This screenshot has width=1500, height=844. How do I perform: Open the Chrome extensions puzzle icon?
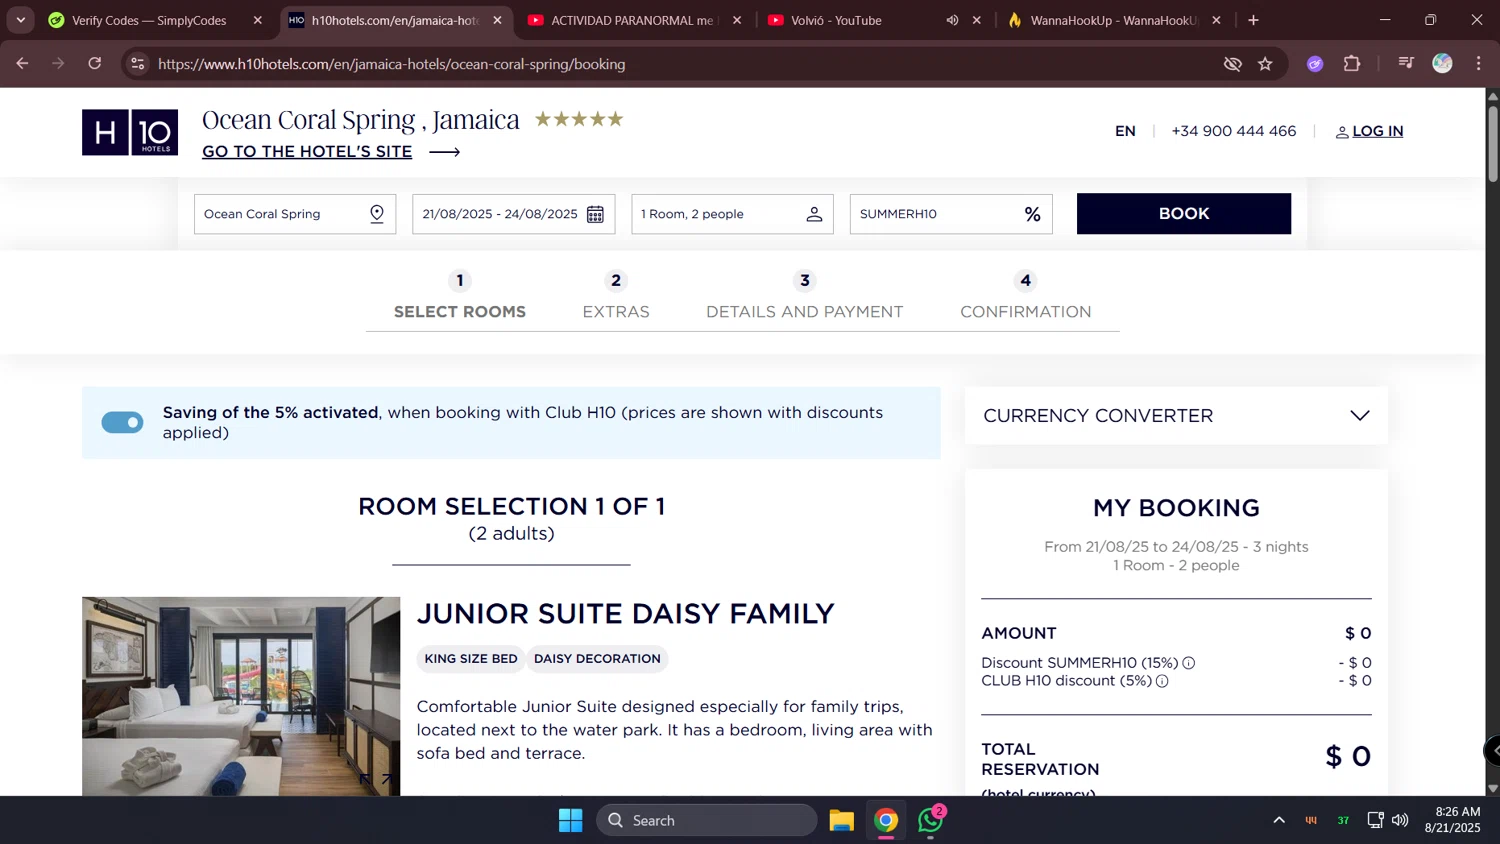click(x=1352, y=64)
